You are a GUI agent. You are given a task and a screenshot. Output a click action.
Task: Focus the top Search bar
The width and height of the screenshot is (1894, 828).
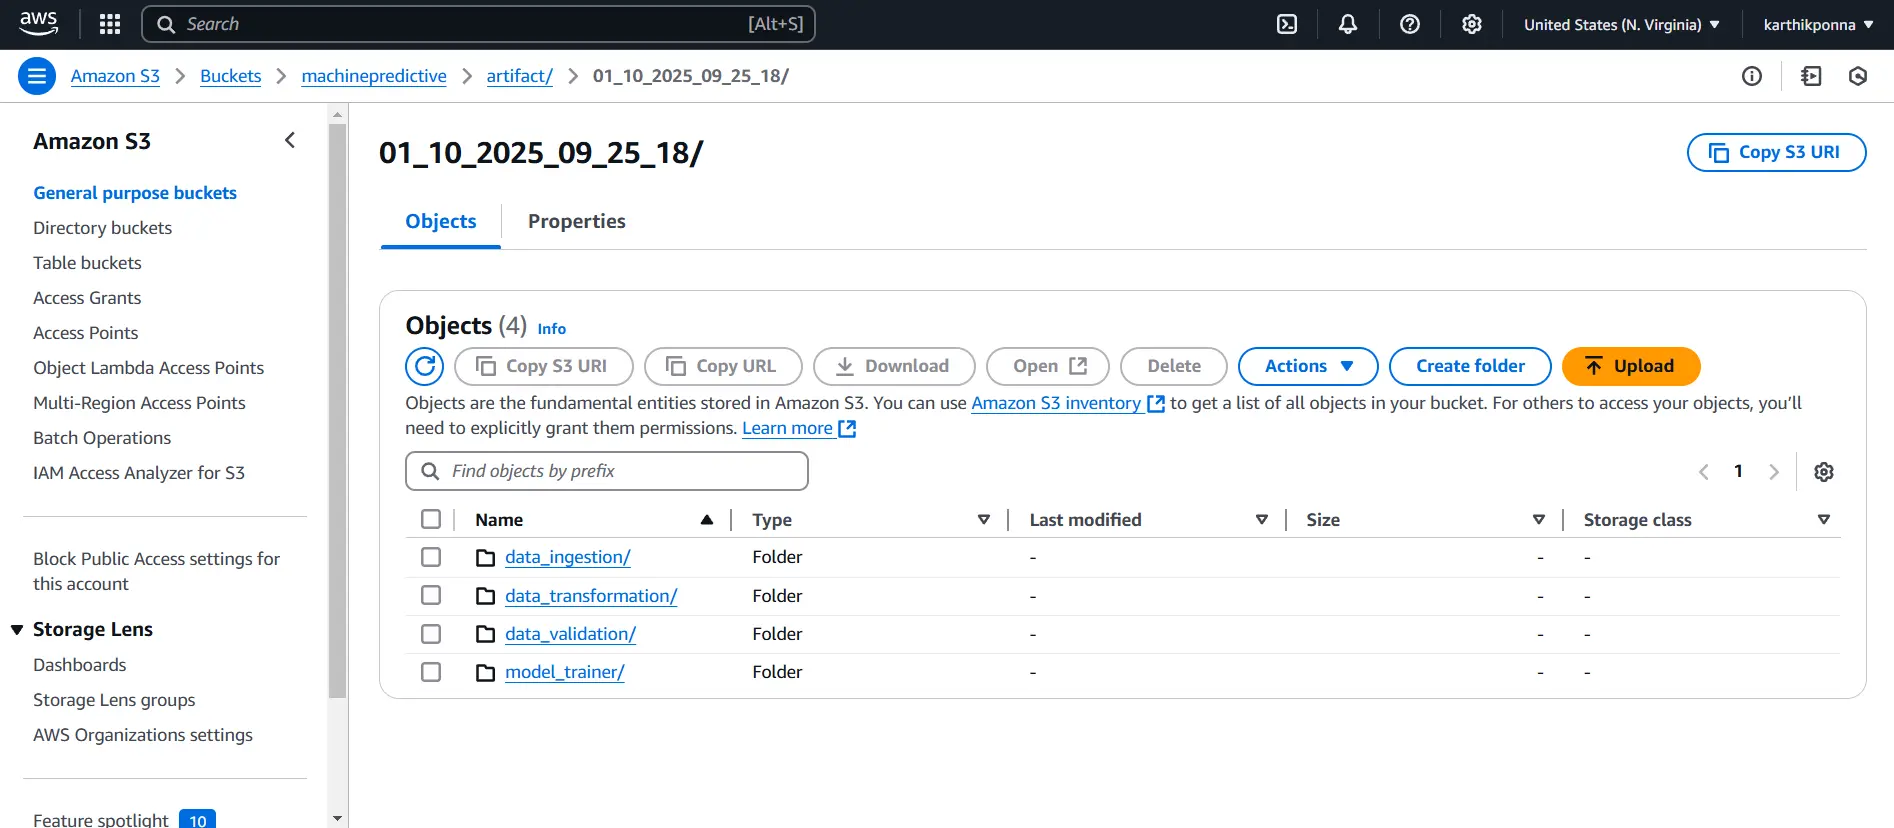point(479,24)
